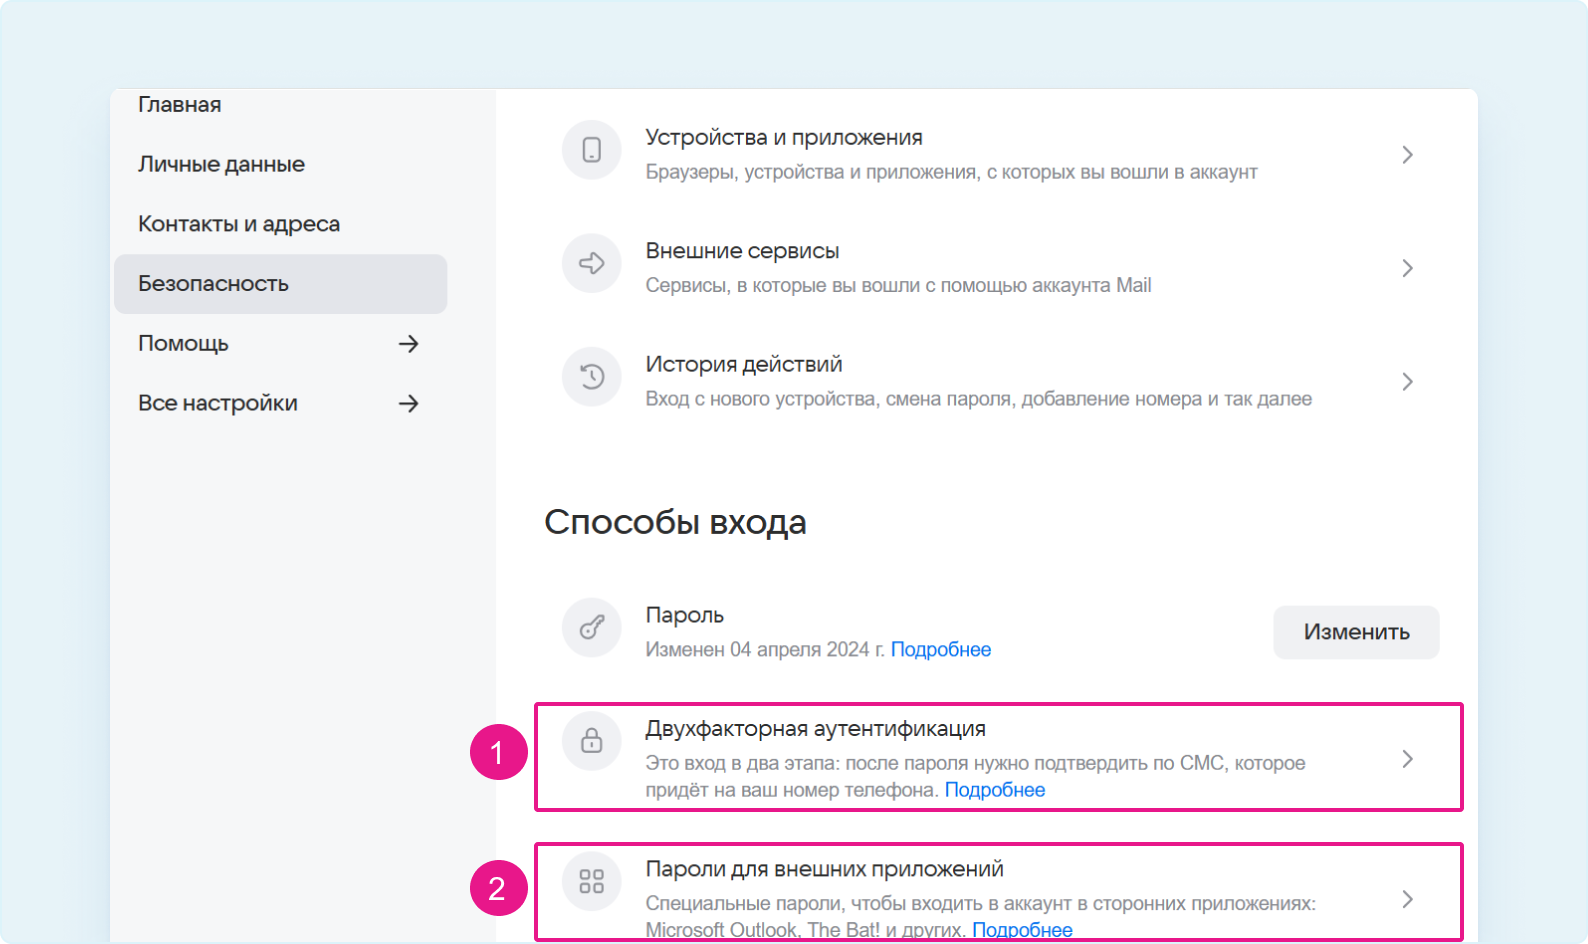Select Контакты и адреса in the sidebar
Screen dimensions: 1588x944
click(x=239, y=224)
